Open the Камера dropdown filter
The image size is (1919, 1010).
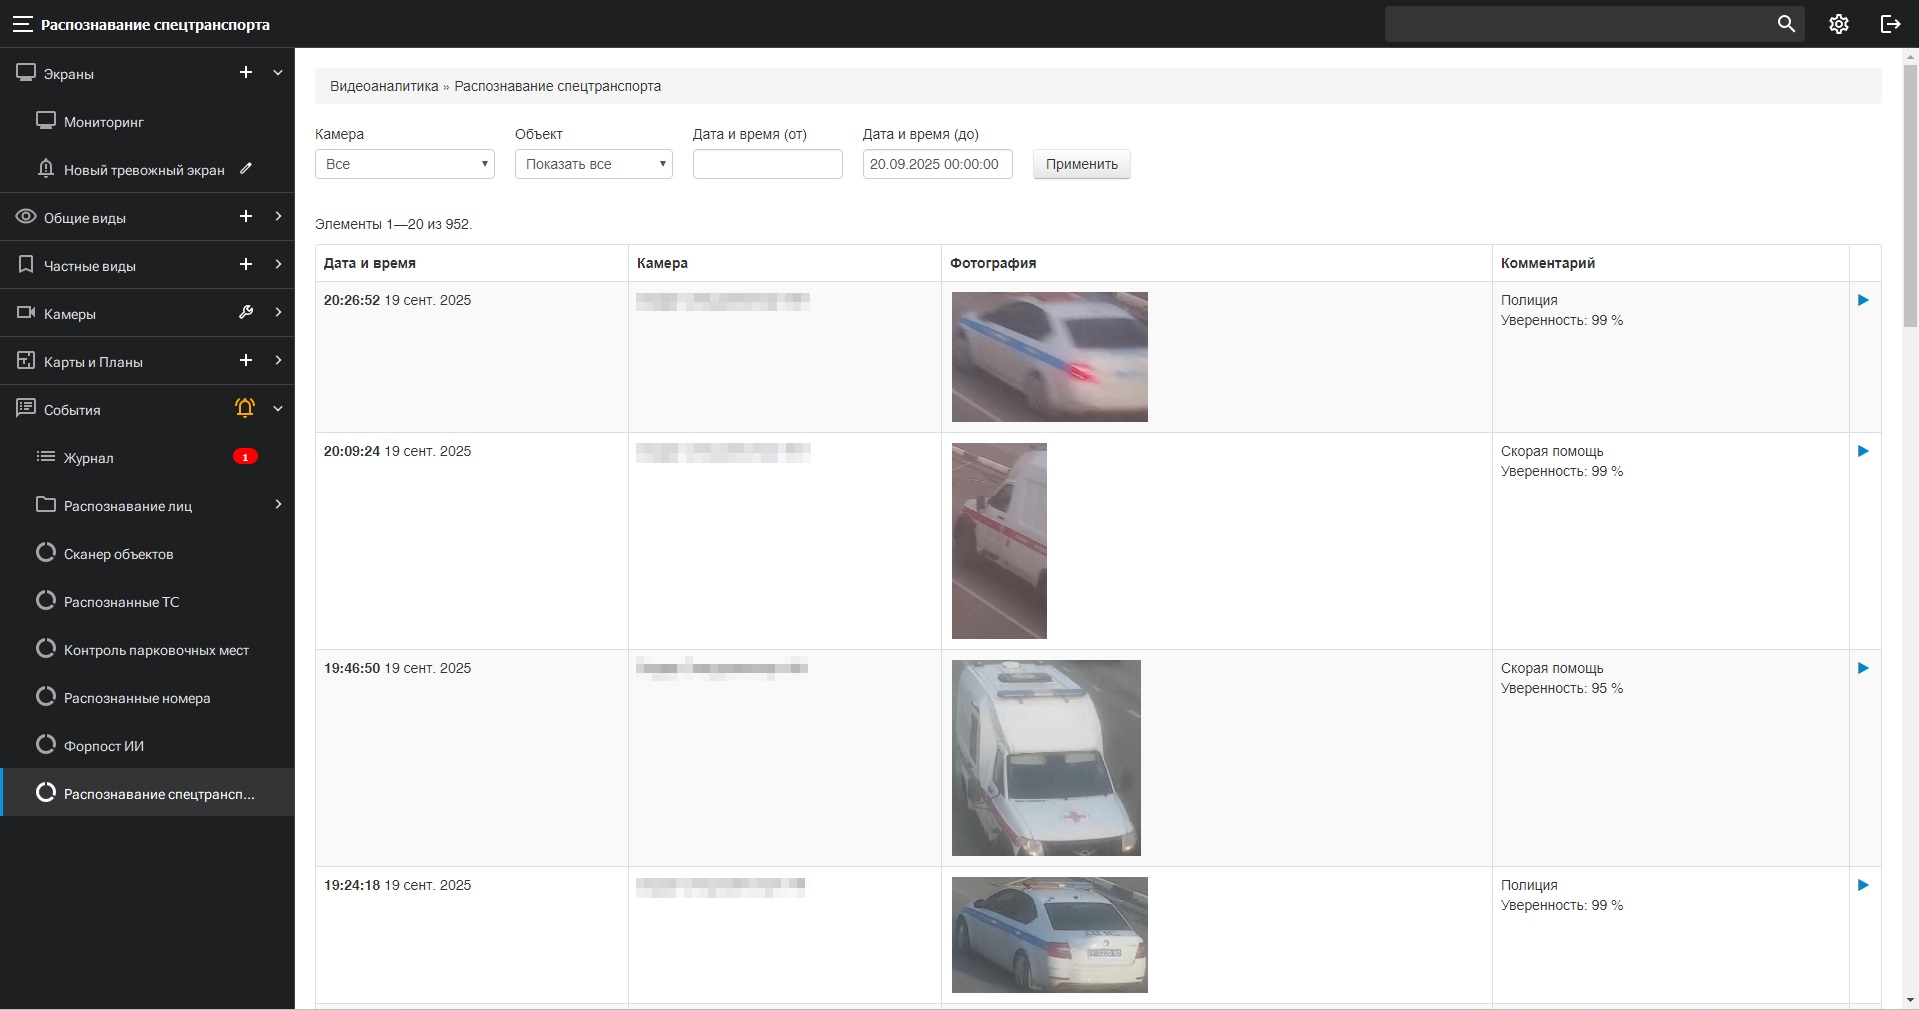pyautogui.click(x=404, y=164)
